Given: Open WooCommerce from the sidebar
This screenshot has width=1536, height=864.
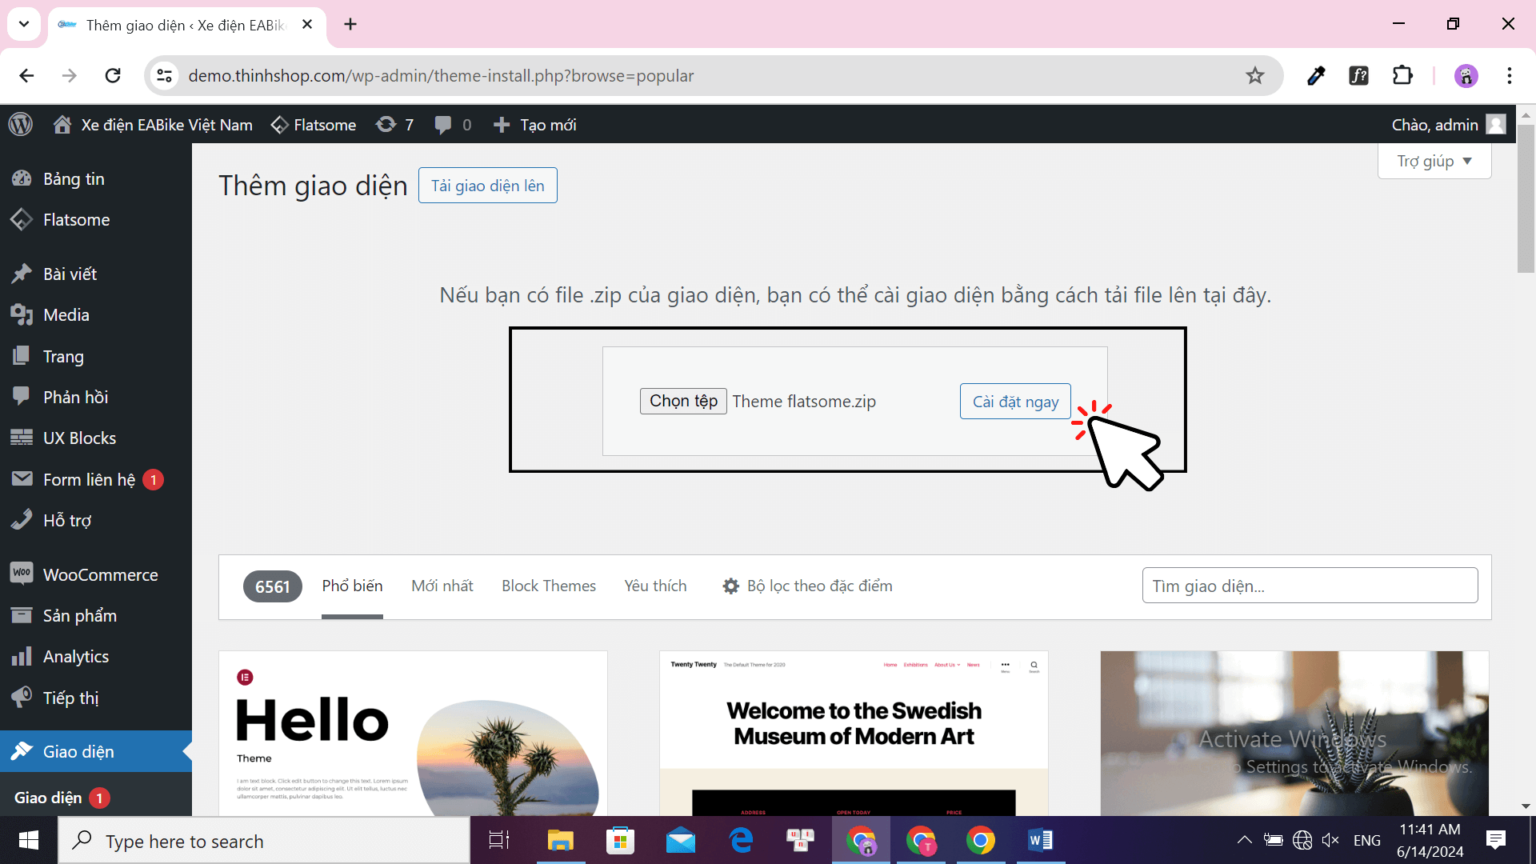Looking at the screenshot, I should tap(100, 574).
